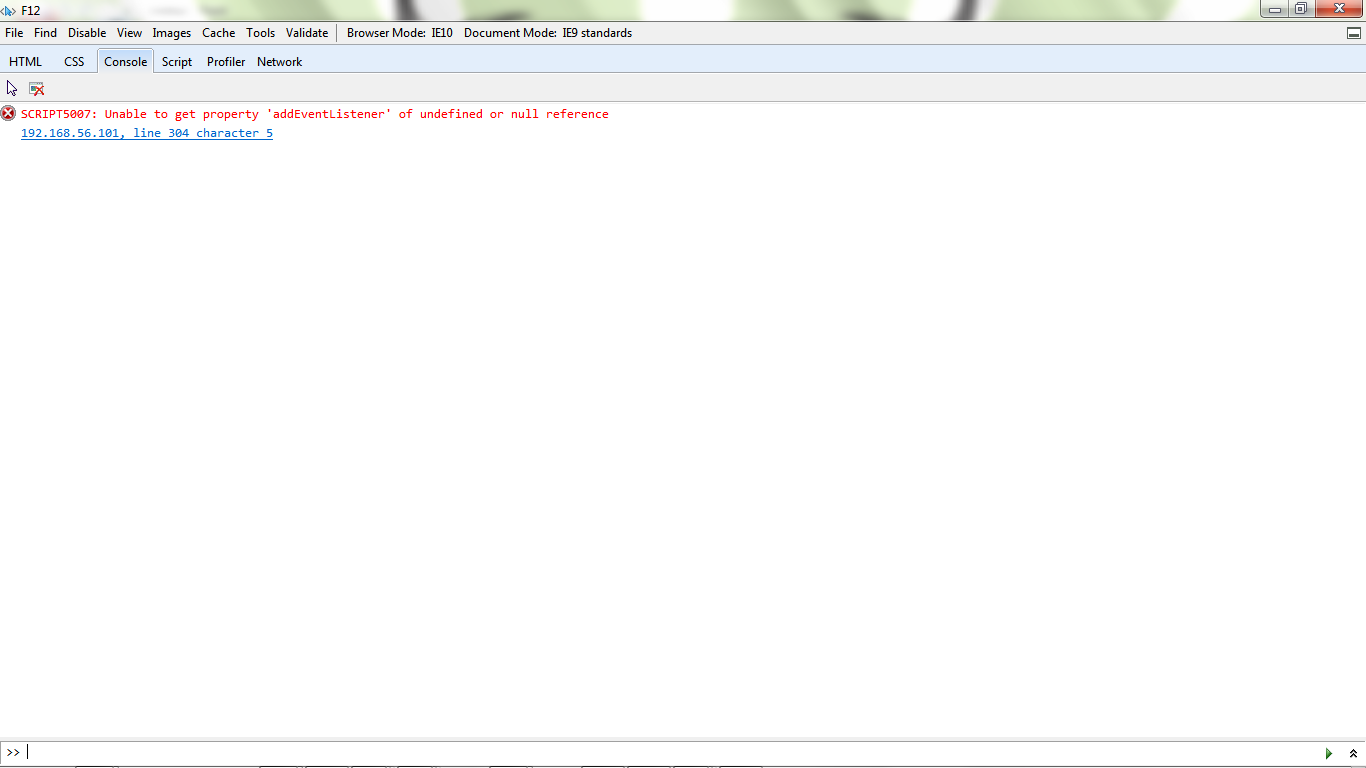Open the File menu
This screenshot has height=768, width=1366.
click(14, 33)
